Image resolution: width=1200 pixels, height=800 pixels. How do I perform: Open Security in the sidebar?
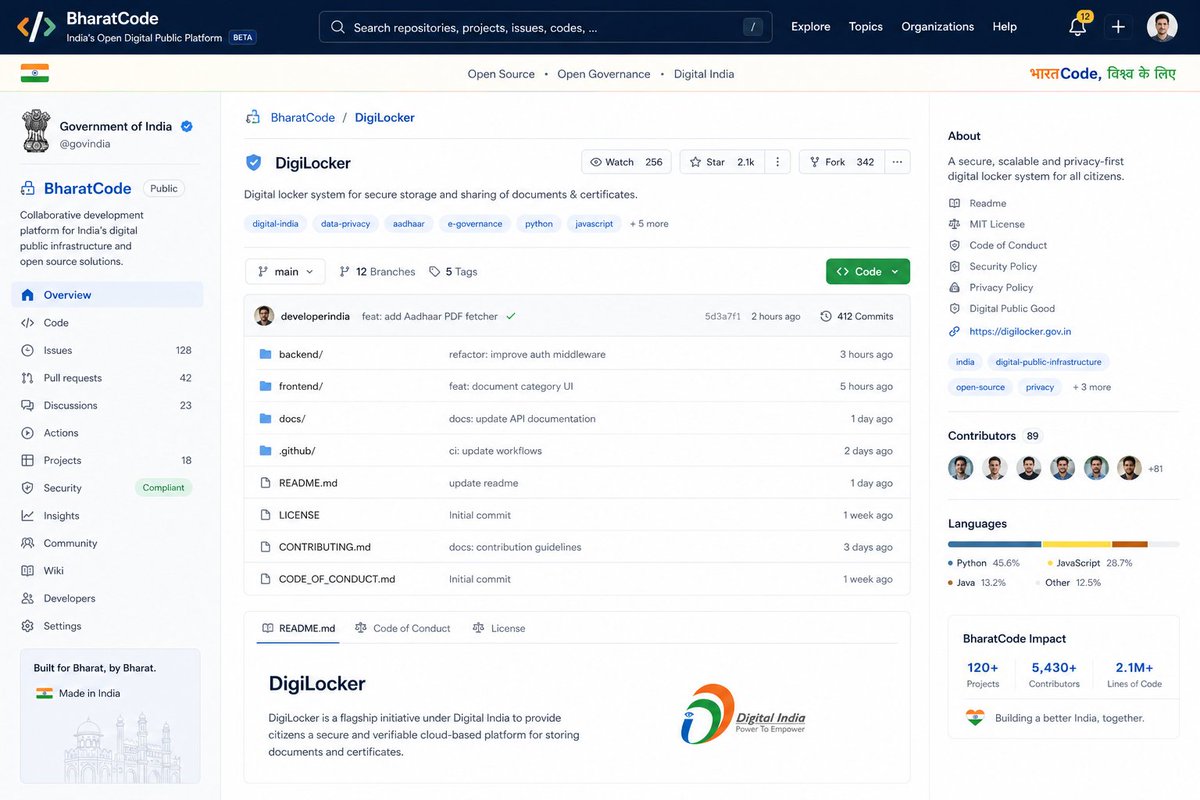click(x=107, y=488)
